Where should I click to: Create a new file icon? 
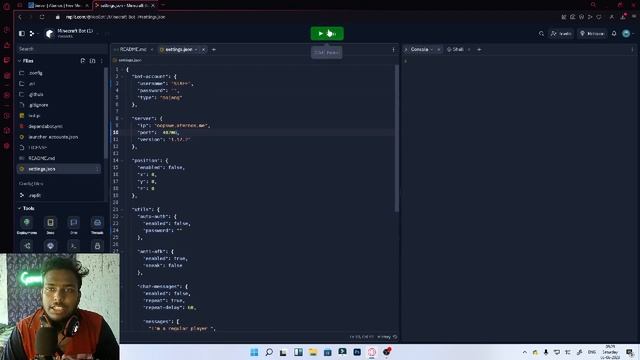click(83, 61)
